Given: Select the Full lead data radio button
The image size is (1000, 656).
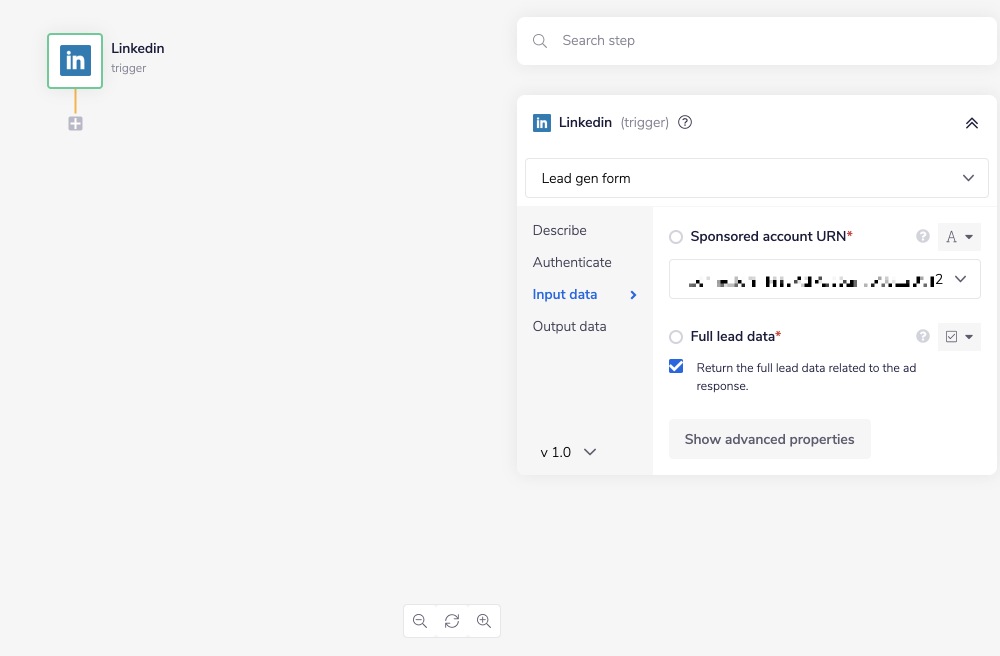Looking at the screenshot, I should [676, 337].
